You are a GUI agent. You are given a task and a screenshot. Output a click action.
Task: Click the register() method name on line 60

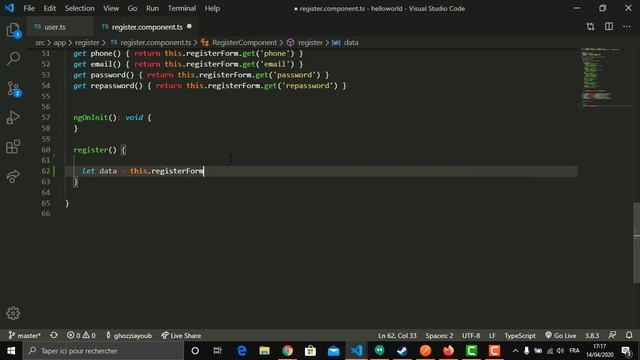tap(91, 150)
